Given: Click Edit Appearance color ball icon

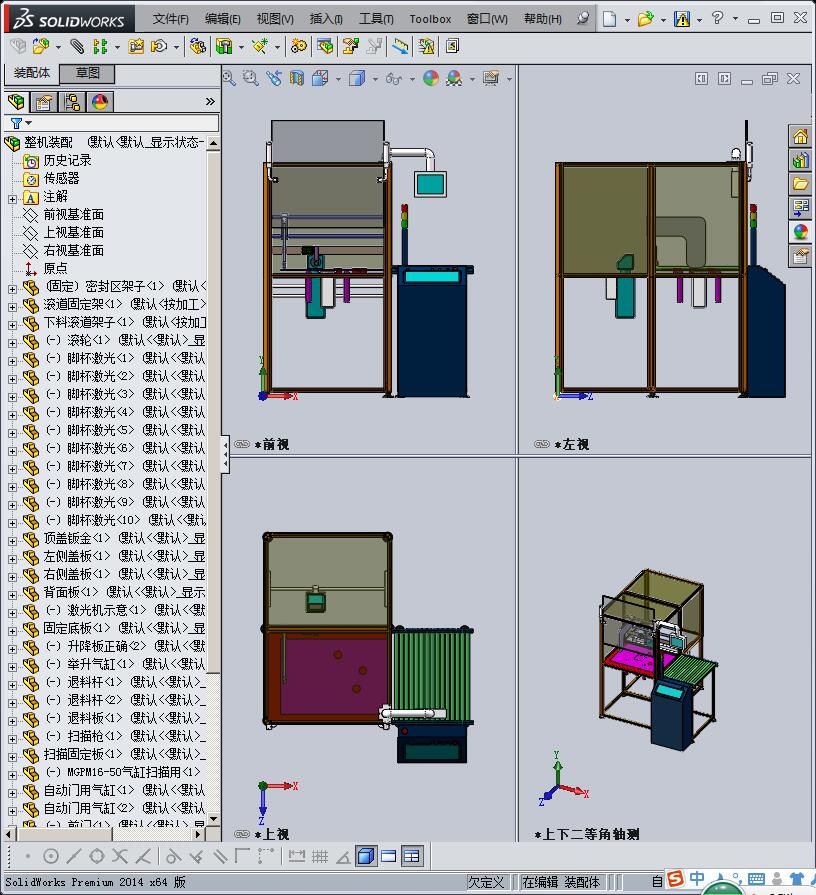Looking at the screenshot, I should 431,78.
